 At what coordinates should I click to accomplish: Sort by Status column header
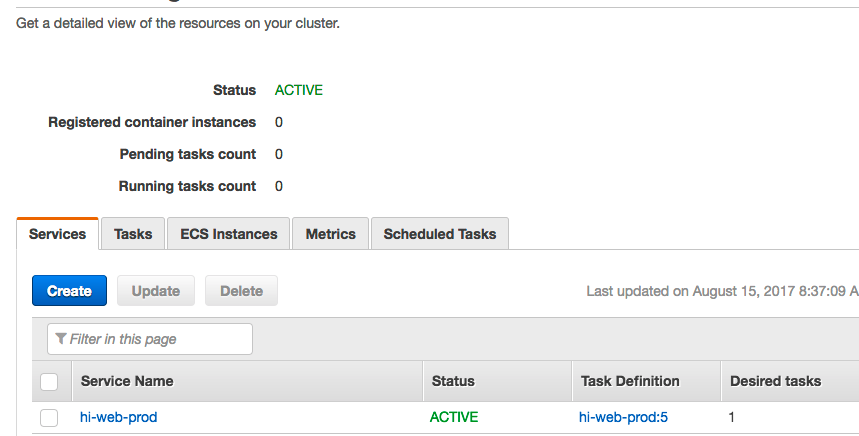(x=453, y=381)
